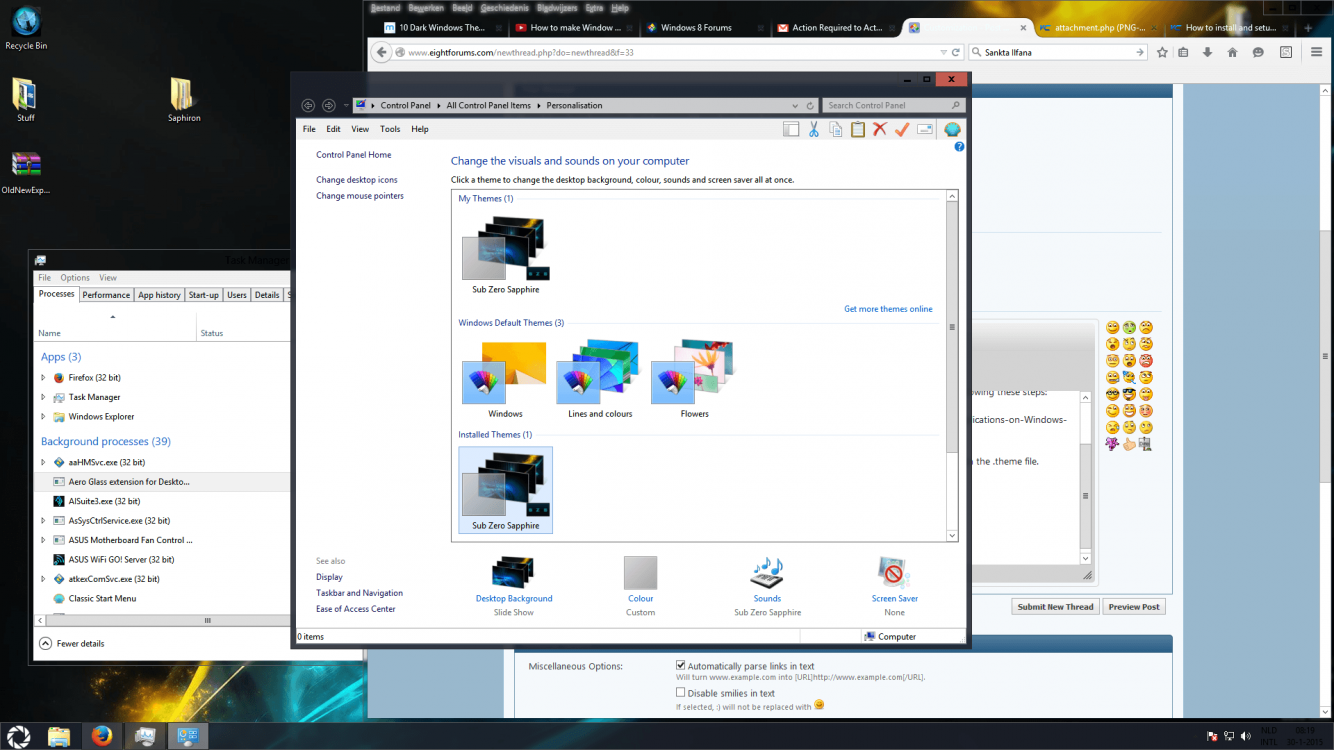
Task: Select the Windows default theme thumbnail
Action: [x=505, y=373]
